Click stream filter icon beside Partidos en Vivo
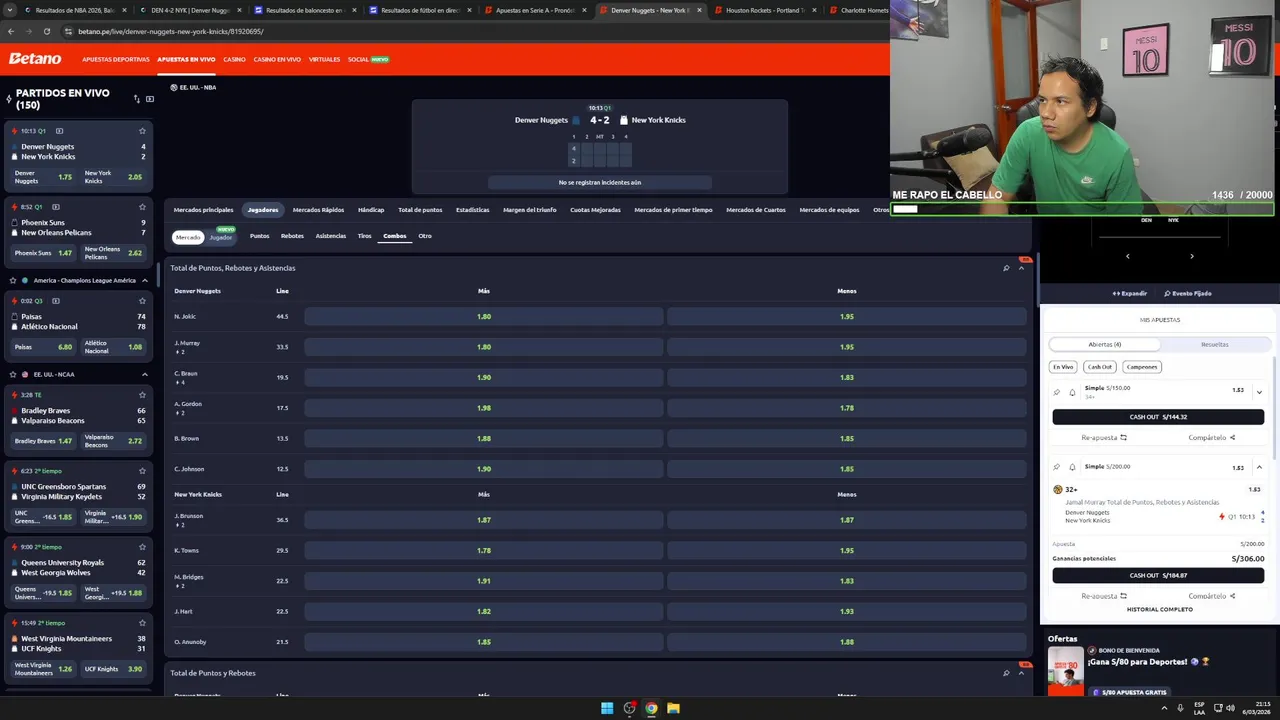1280x720 pixels. [x=150, y=99]
